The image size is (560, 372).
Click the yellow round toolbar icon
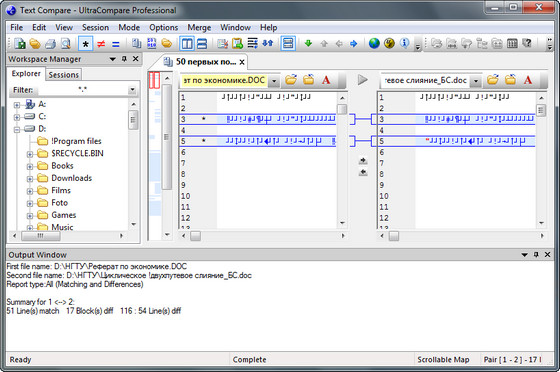pyautogui.click(x=389, y=44)
